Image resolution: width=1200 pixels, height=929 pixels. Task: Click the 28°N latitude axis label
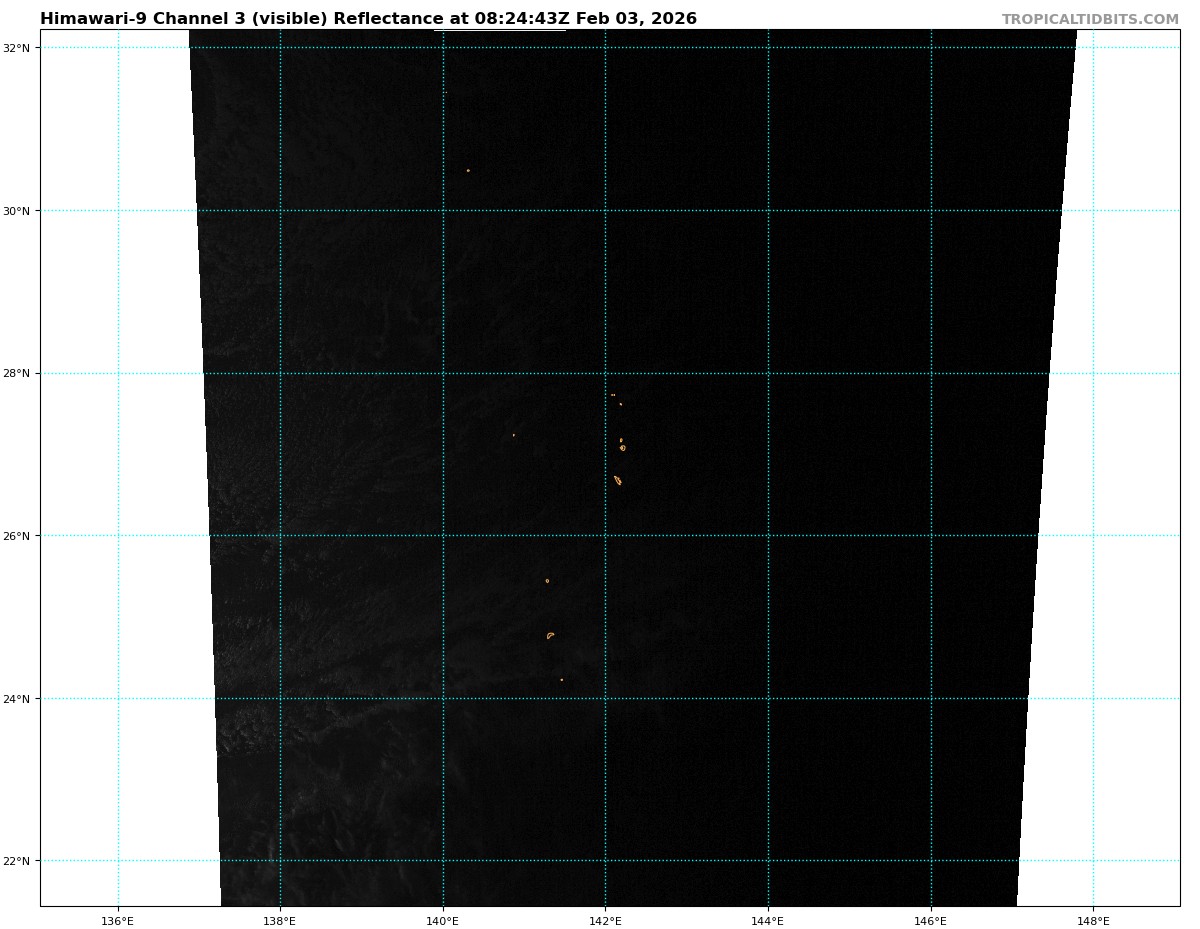[x=20, y=374]
